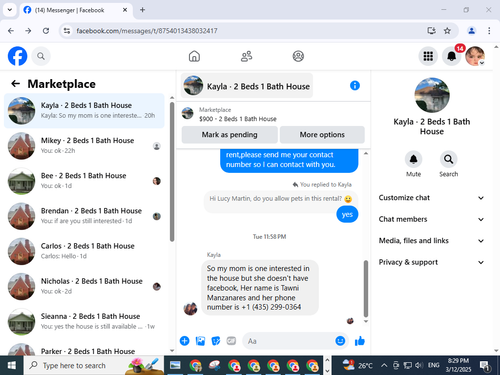Expand Privacy & support section
Viewport: 500px width, 375px height.
(431, 262)
